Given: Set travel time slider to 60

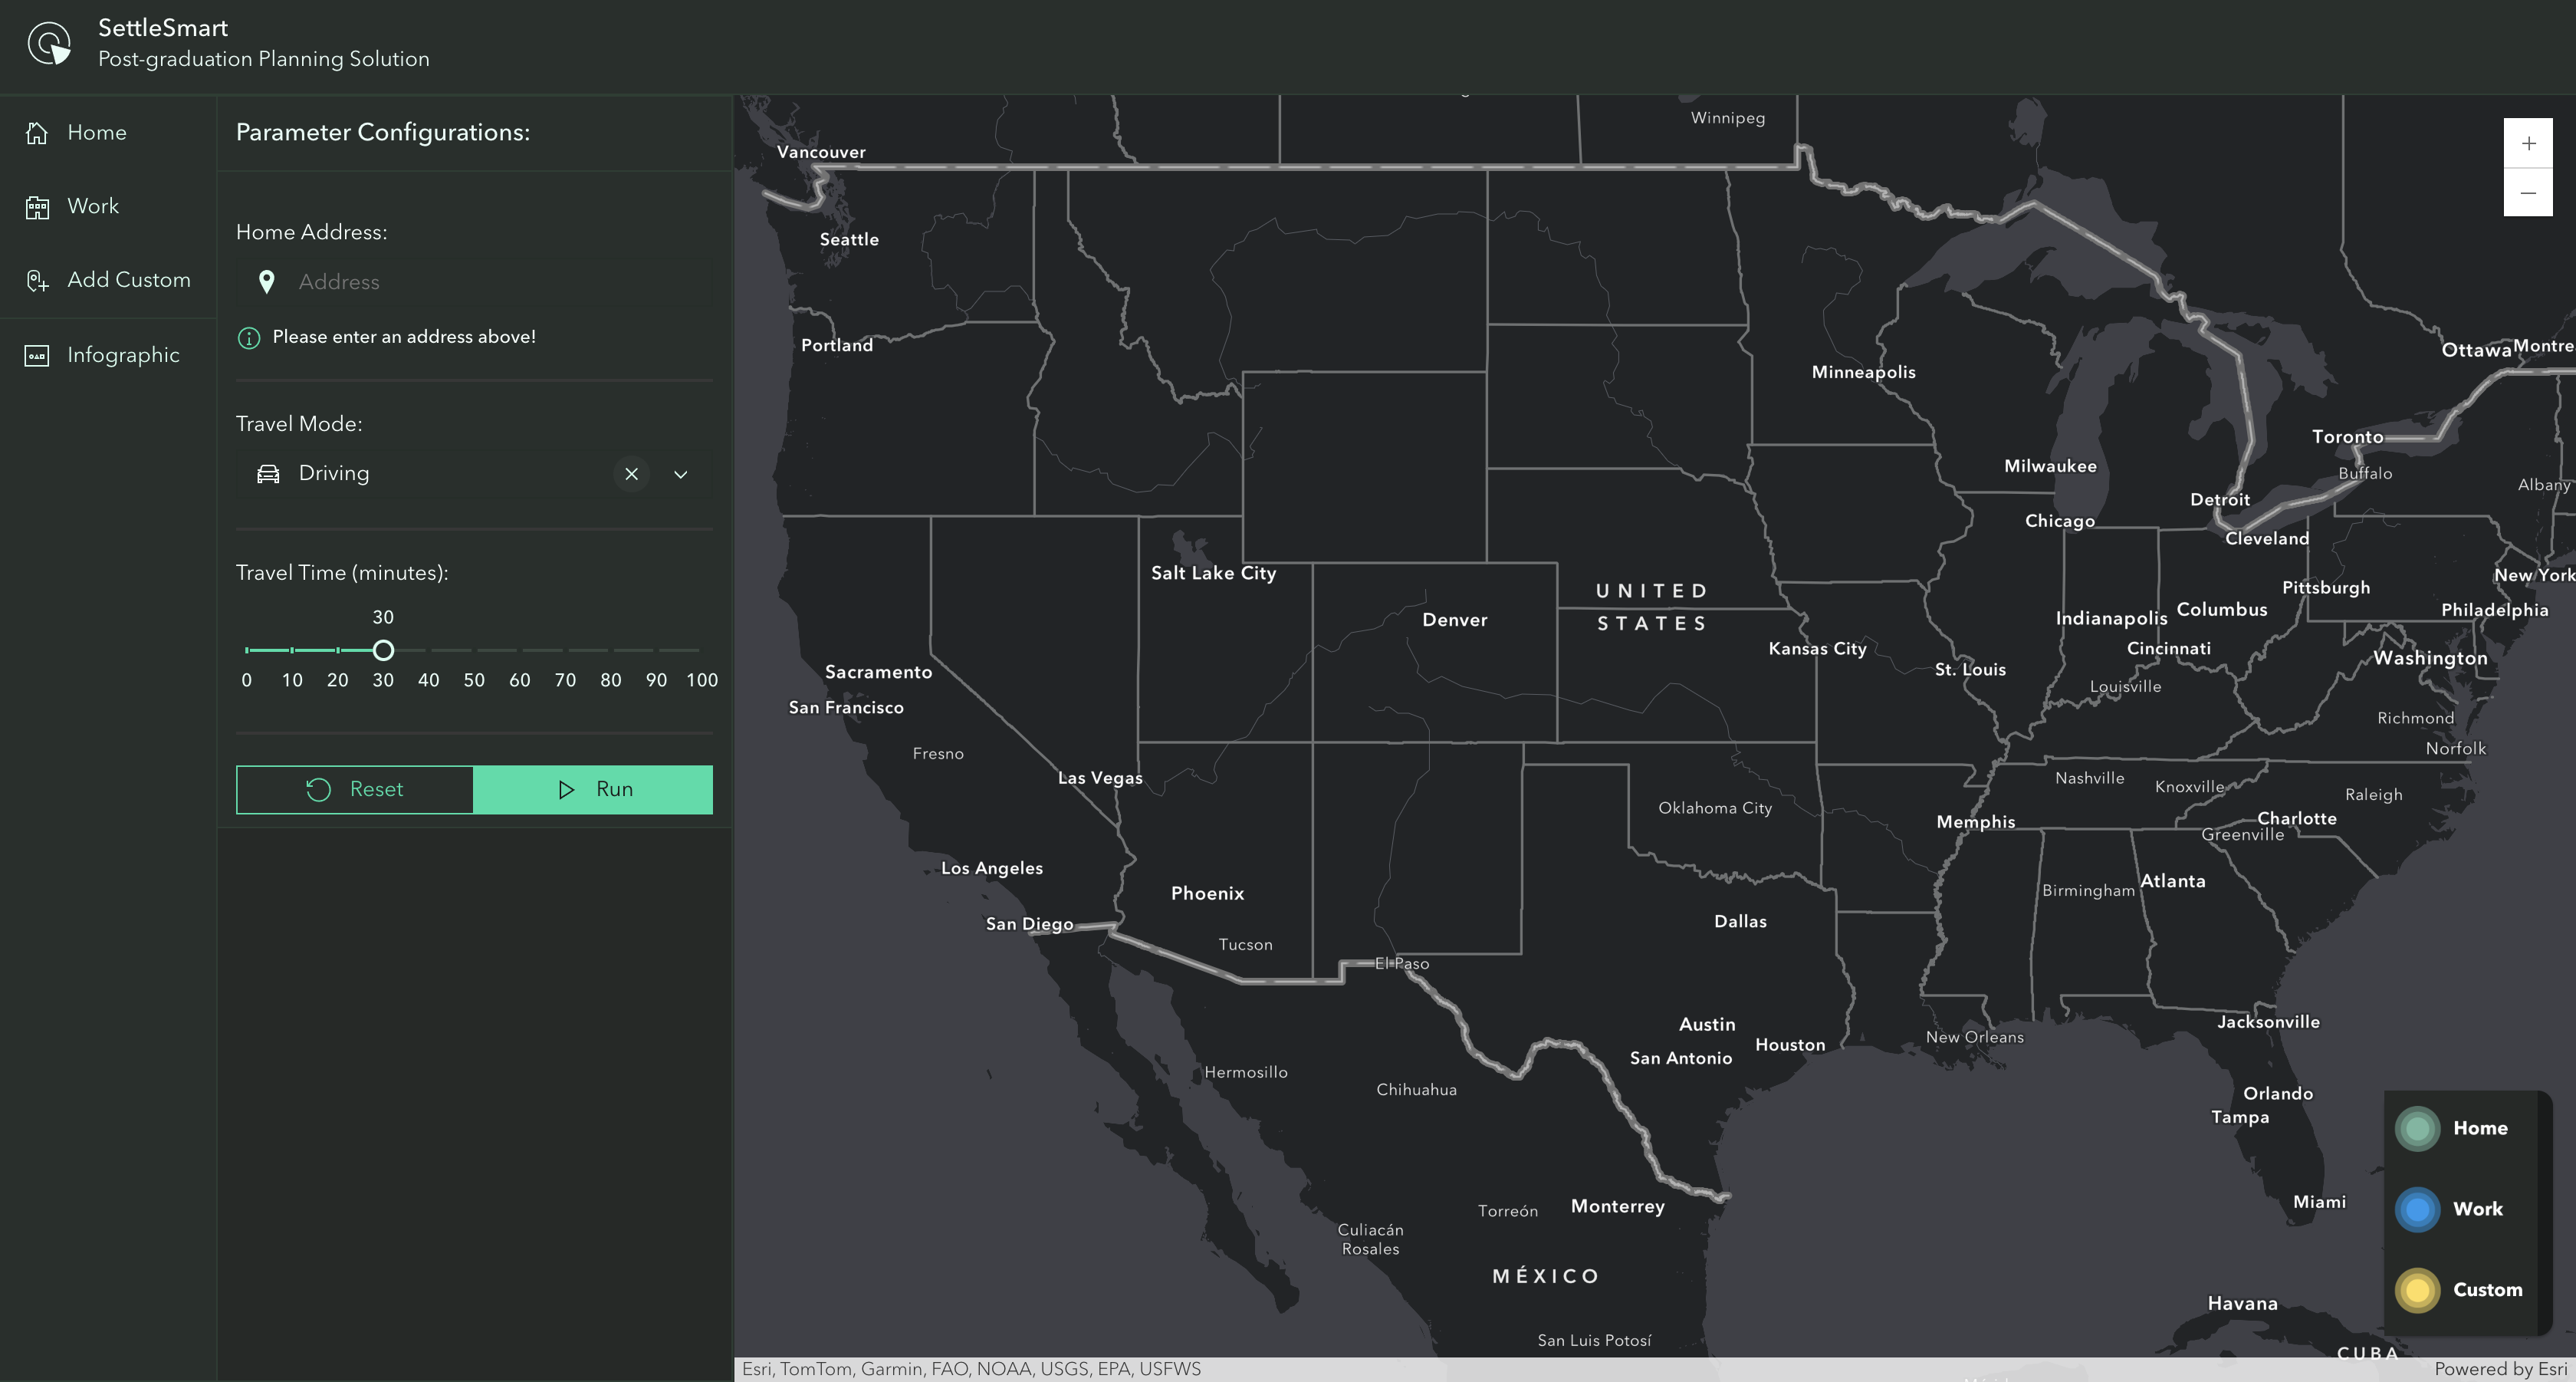Looking at the screenshot, I should click(519, 650).
